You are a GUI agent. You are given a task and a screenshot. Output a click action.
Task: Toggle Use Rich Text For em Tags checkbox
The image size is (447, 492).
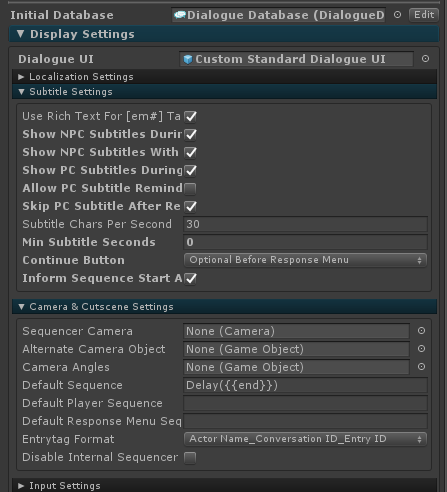pyautogui.click(x=190, y=117)
